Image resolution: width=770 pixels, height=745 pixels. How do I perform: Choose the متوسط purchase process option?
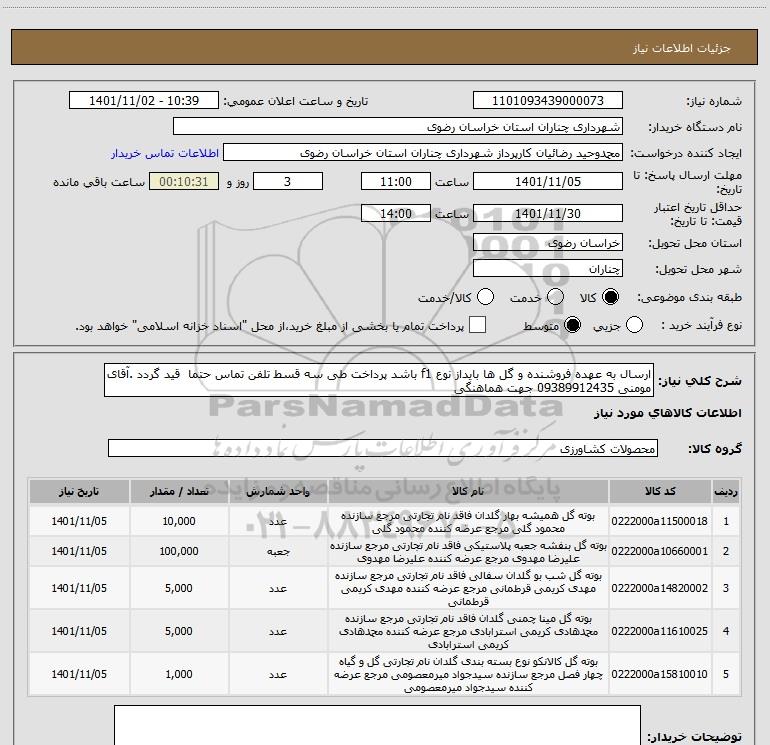pos(572,325)
